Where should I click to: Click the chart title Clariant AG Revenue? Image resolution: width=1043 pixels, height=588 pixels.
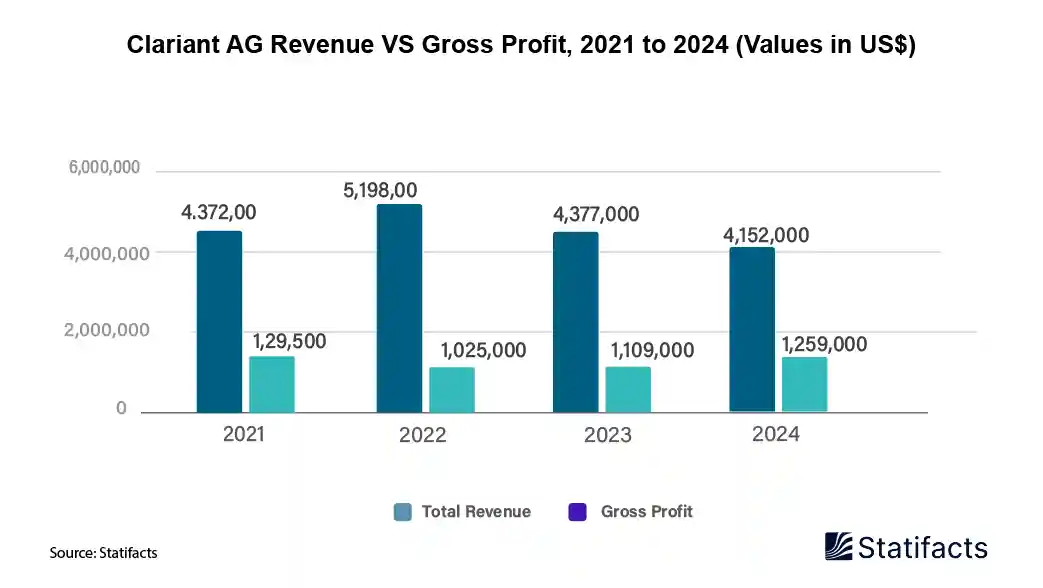tap(522, 44)
